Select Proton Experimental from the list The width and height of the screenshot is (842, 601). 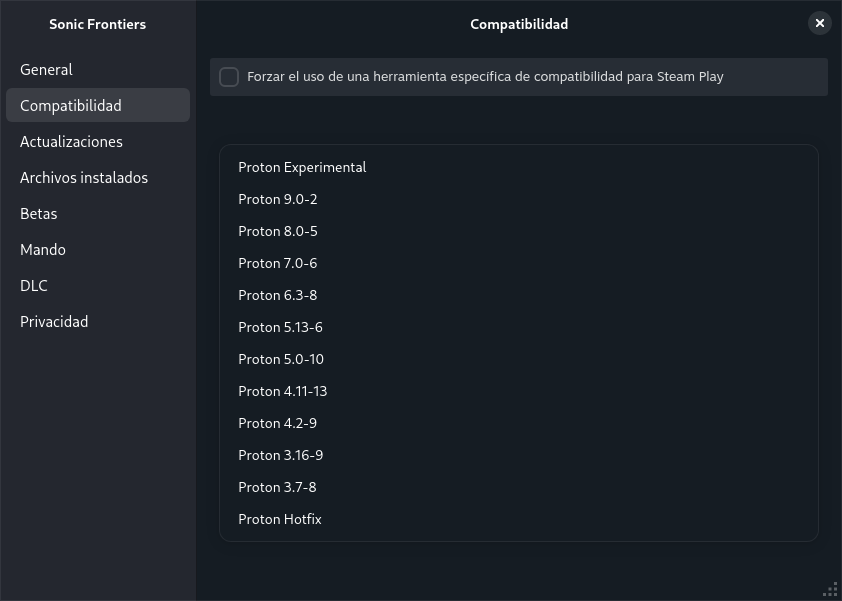pyautogui.click(x=302, y=167)
